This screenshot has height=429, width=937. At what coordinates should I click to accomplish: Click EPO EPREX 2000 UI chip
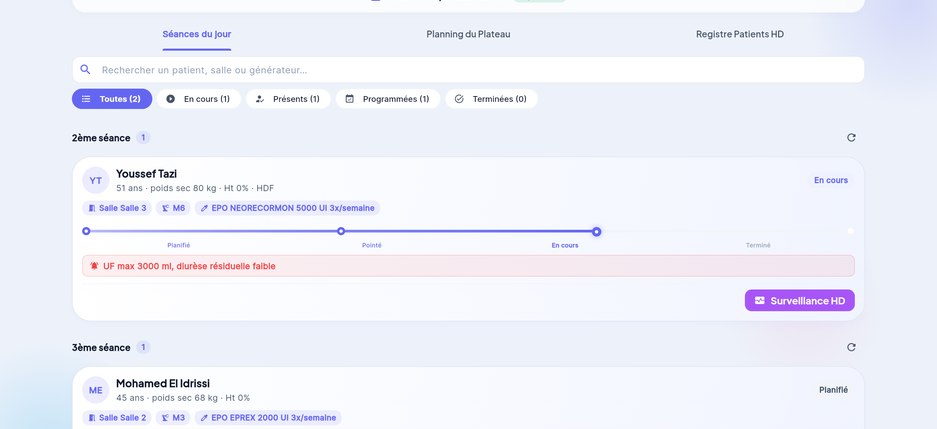(268, 418)
